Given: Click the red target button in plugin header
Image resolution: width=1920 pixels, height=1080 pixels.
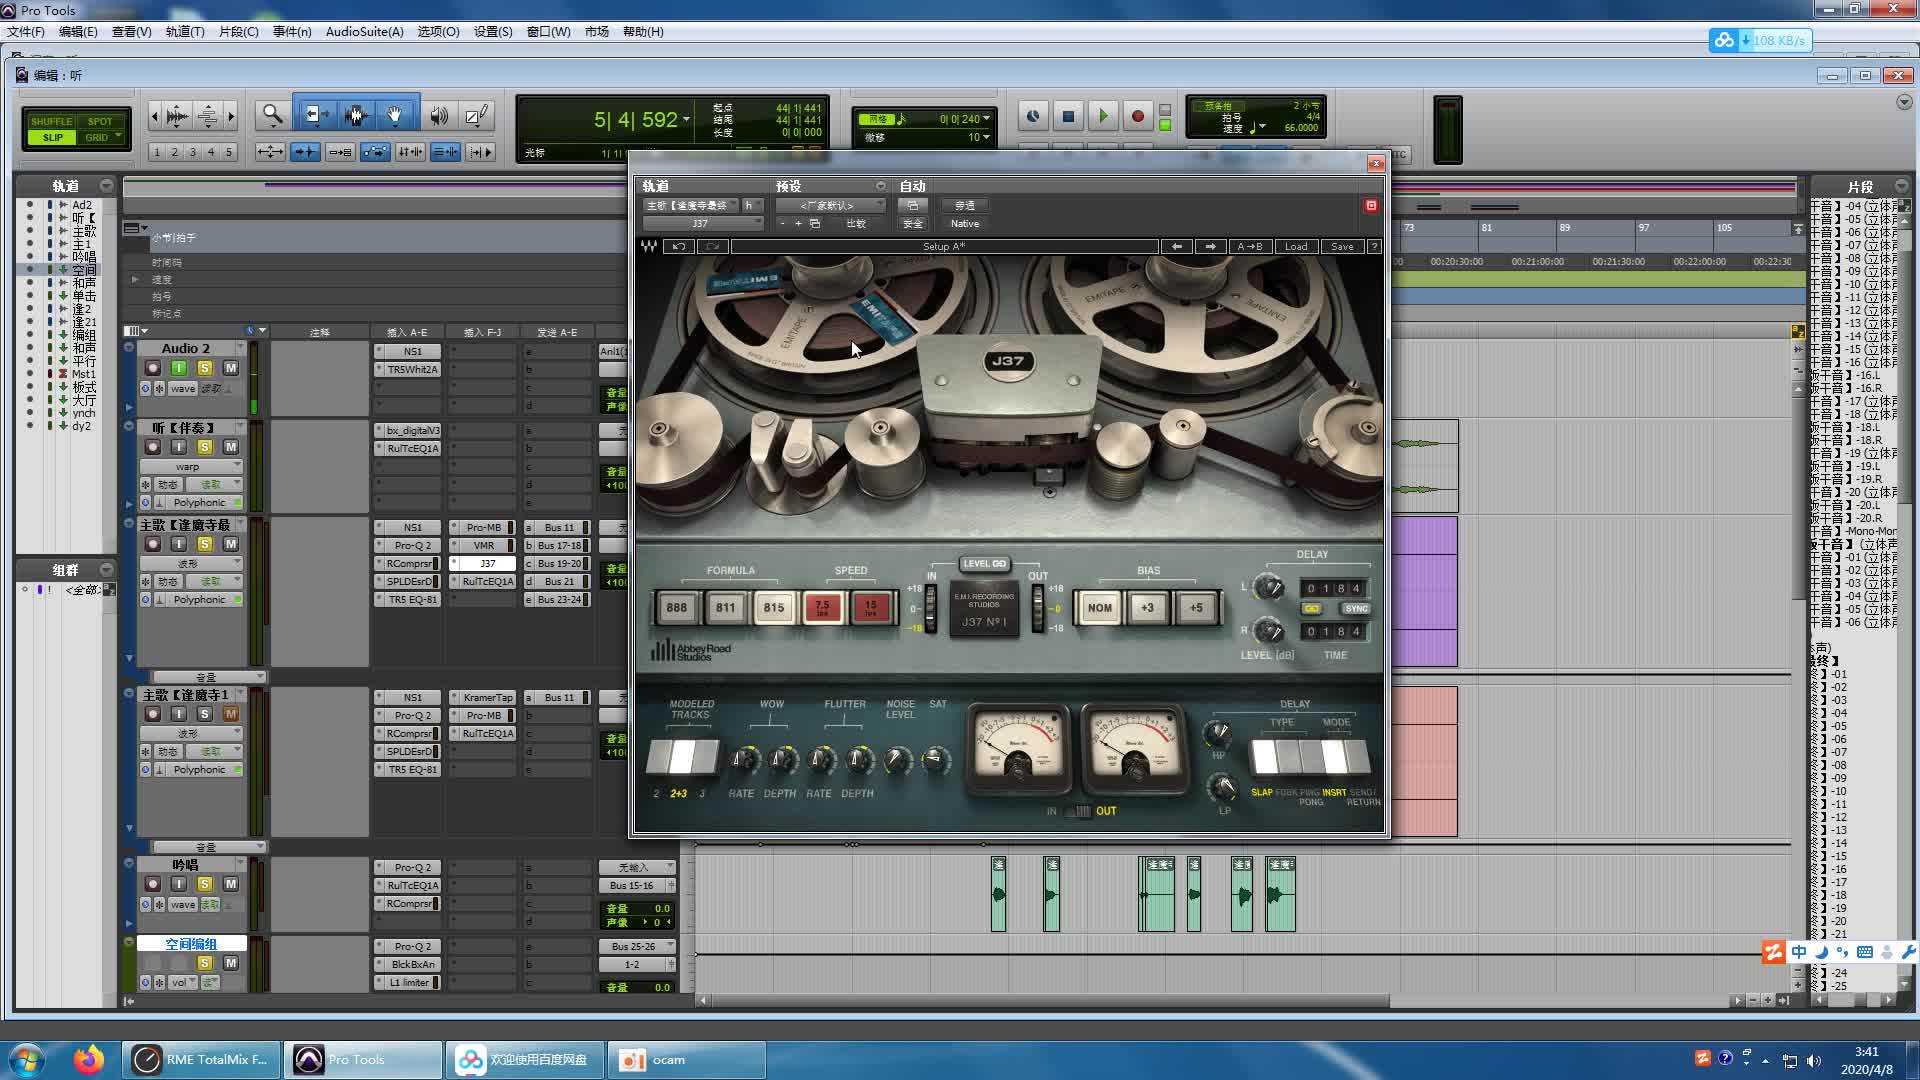Looking at the screenshot, I should [x=1371, y=205].
